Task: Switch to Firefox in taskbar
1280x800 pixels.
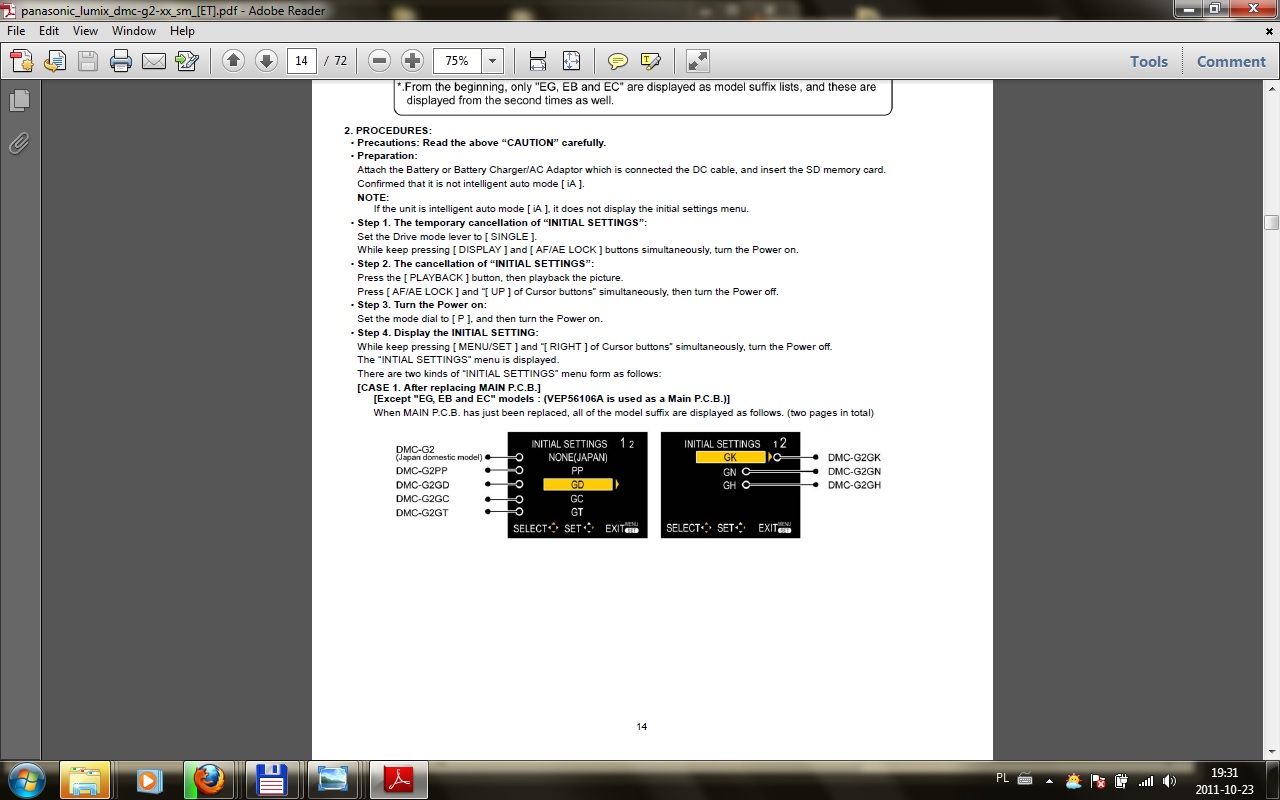Action: (x=209, y=779)
